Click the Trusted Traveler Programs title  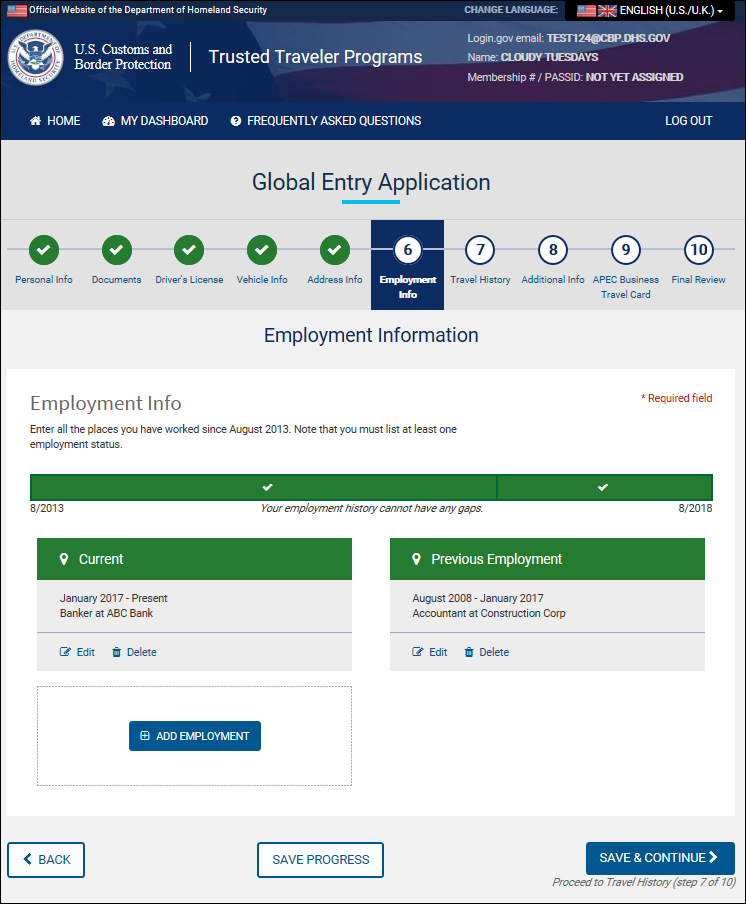point(315,56)
